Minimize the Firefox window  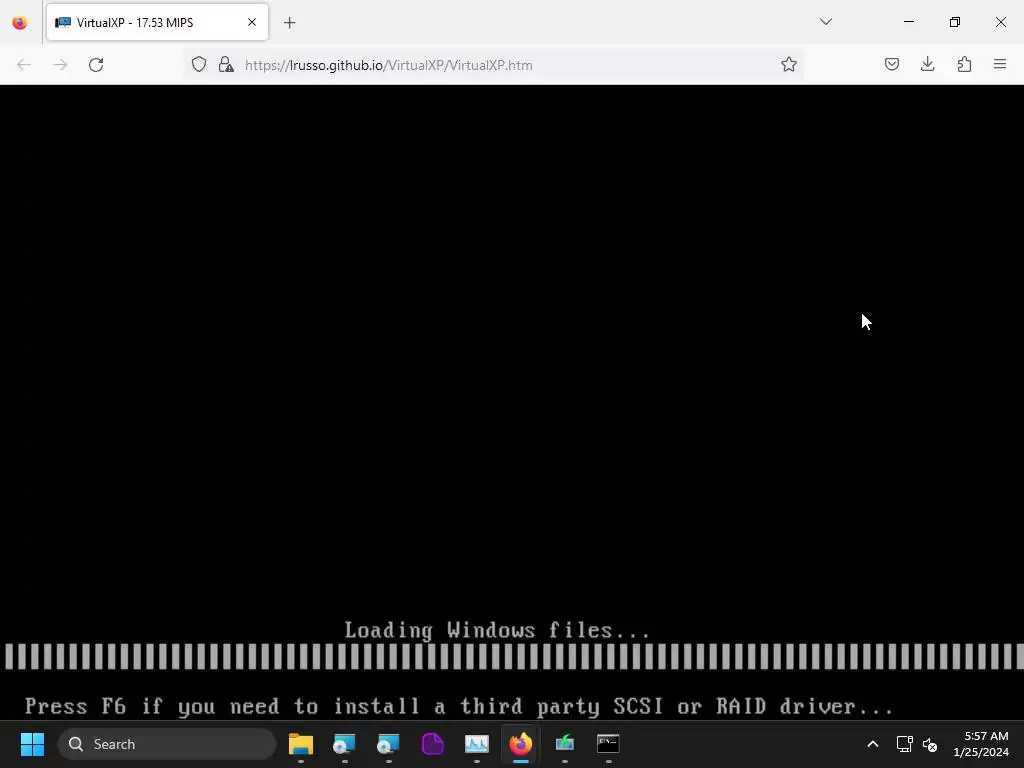[x=908, y=22]
